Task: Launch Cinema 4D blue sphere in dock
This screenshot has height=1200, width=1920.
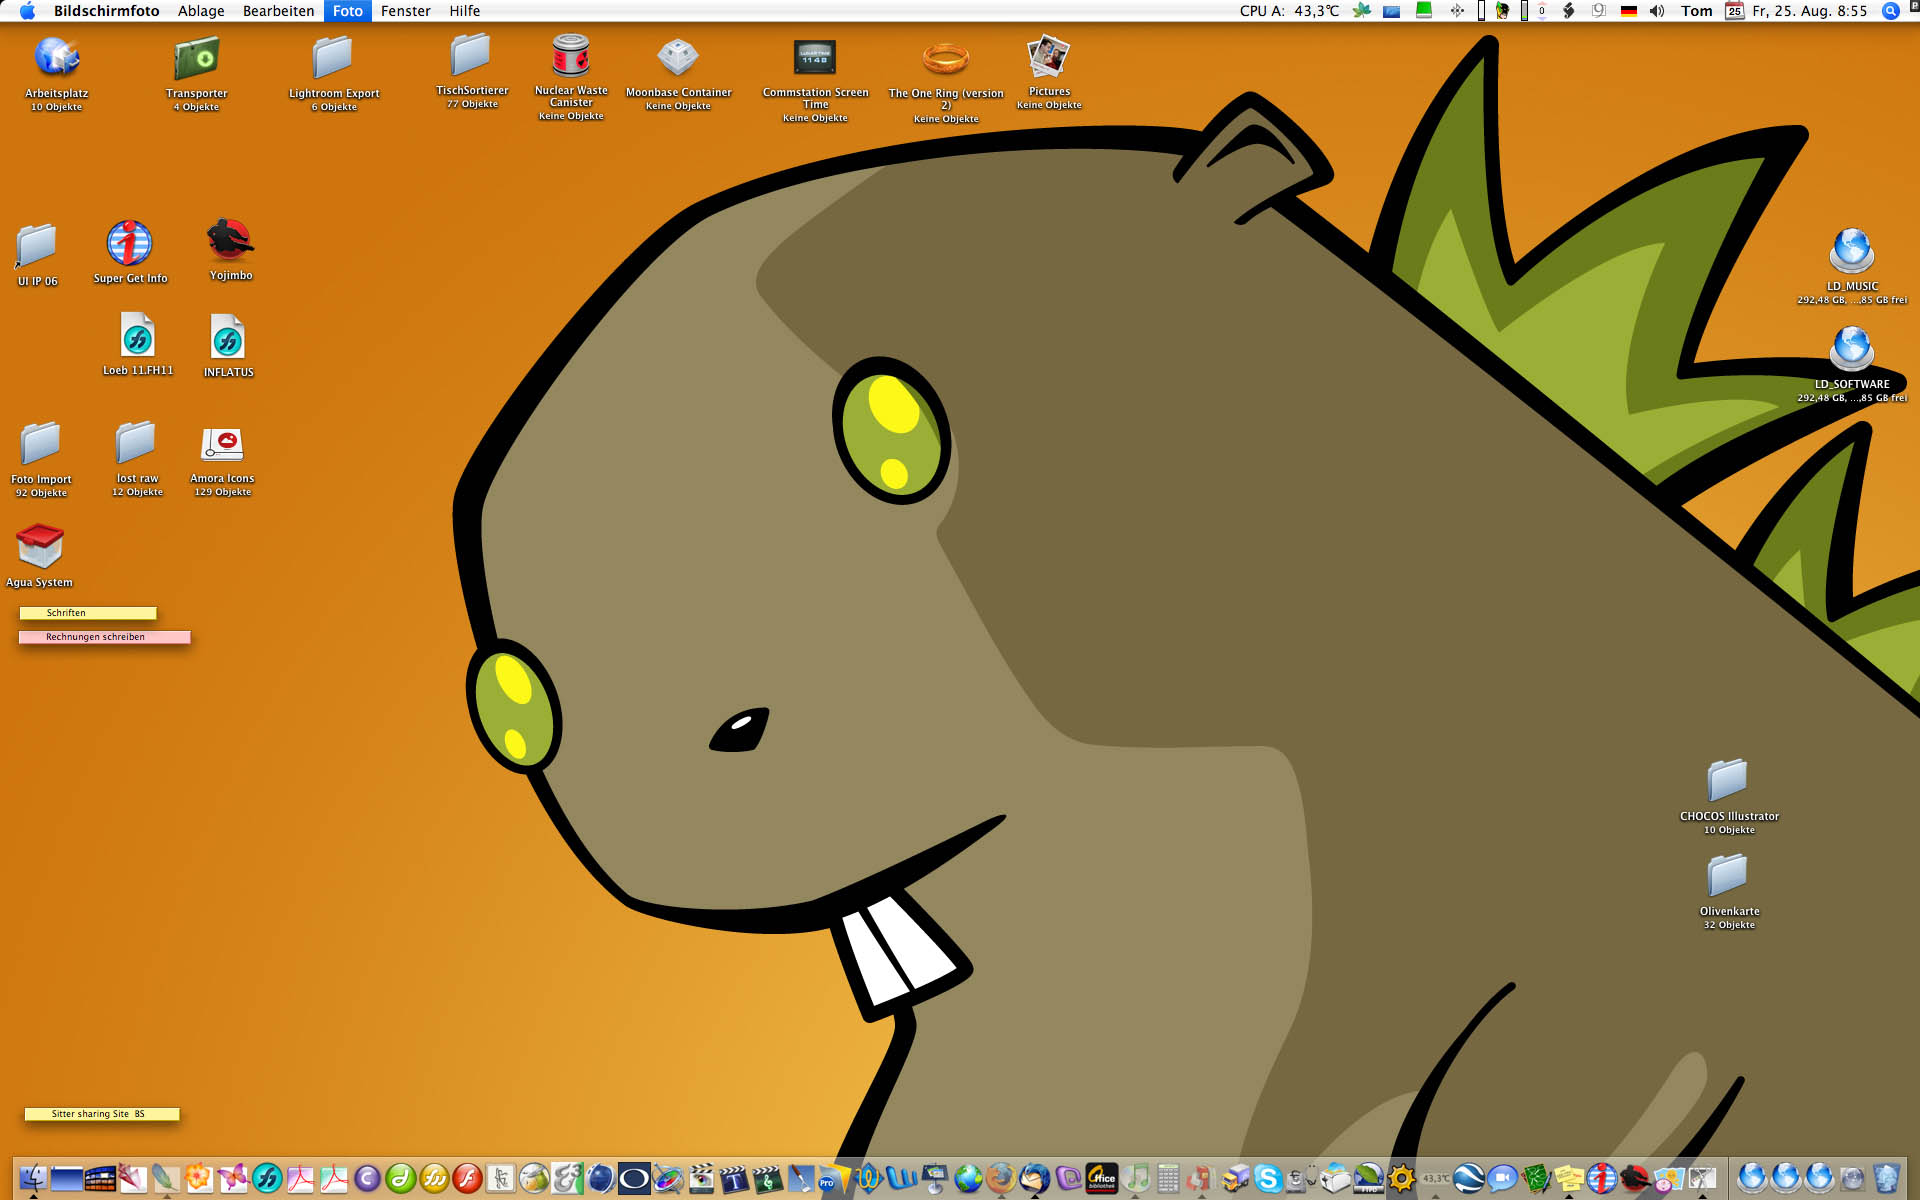Action: 601,1178
